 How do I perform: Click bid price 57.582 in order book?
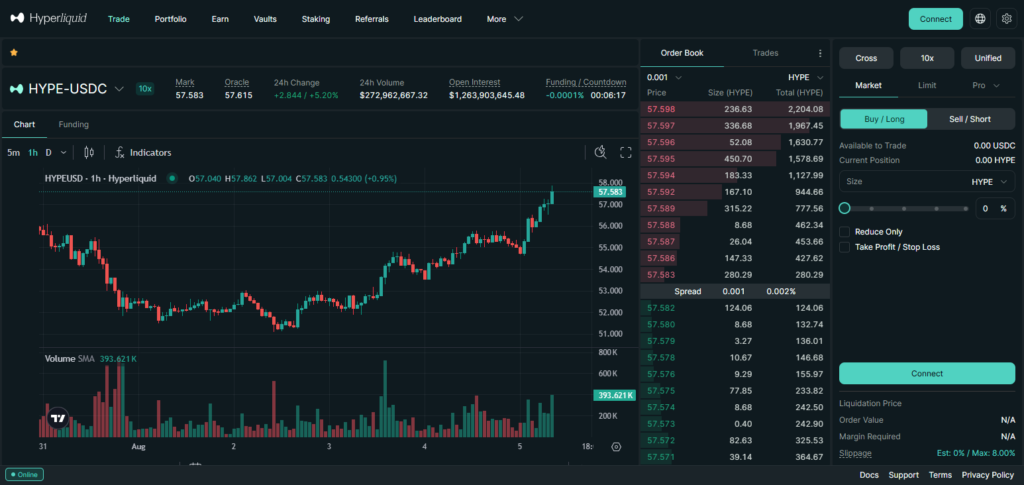point(661,307)
